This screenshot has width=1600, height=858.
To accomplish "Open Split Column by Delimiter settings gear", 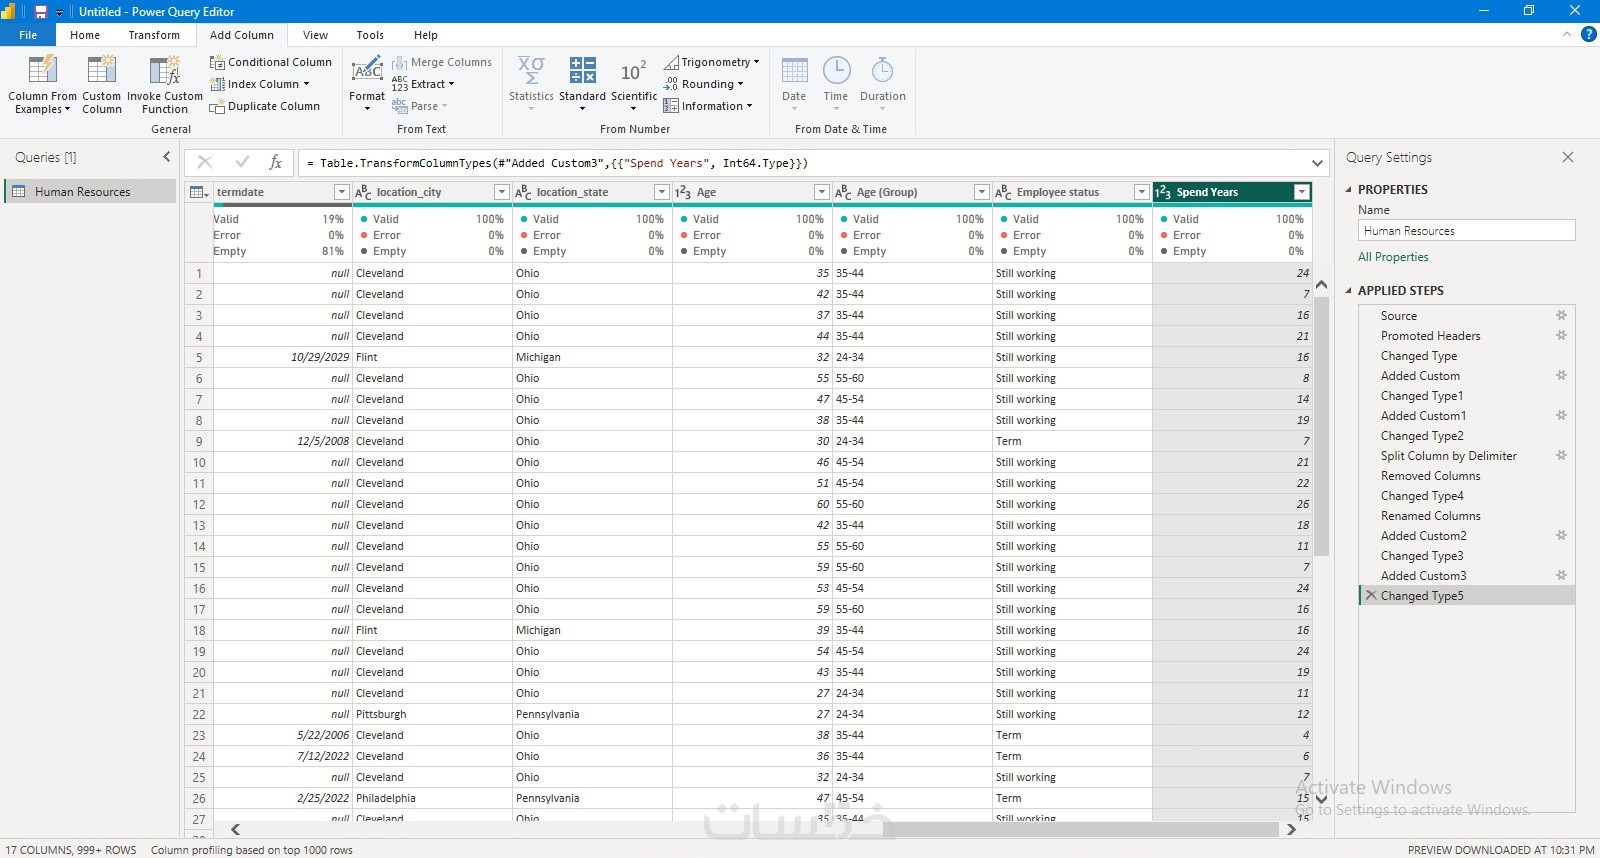I will [x=1561, y=455].
